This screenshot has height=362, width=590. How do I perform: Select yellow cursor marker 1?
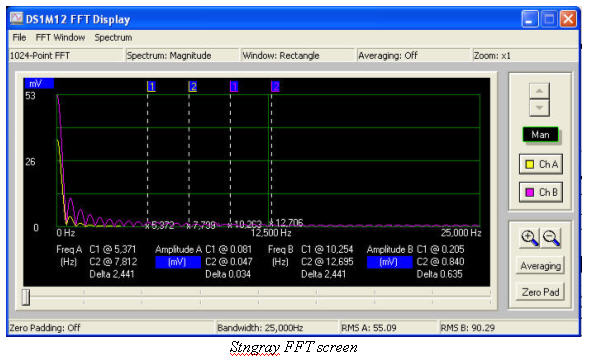tap(151, 87)
